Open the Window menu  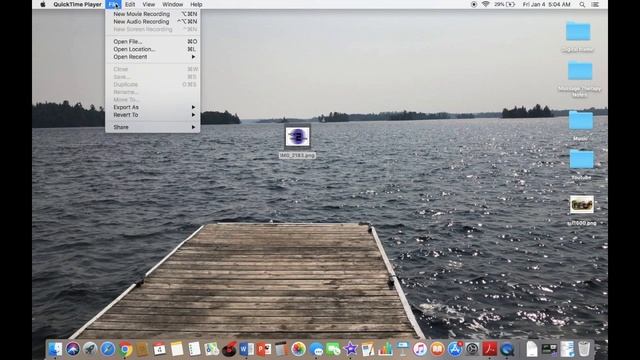point(173,4)
